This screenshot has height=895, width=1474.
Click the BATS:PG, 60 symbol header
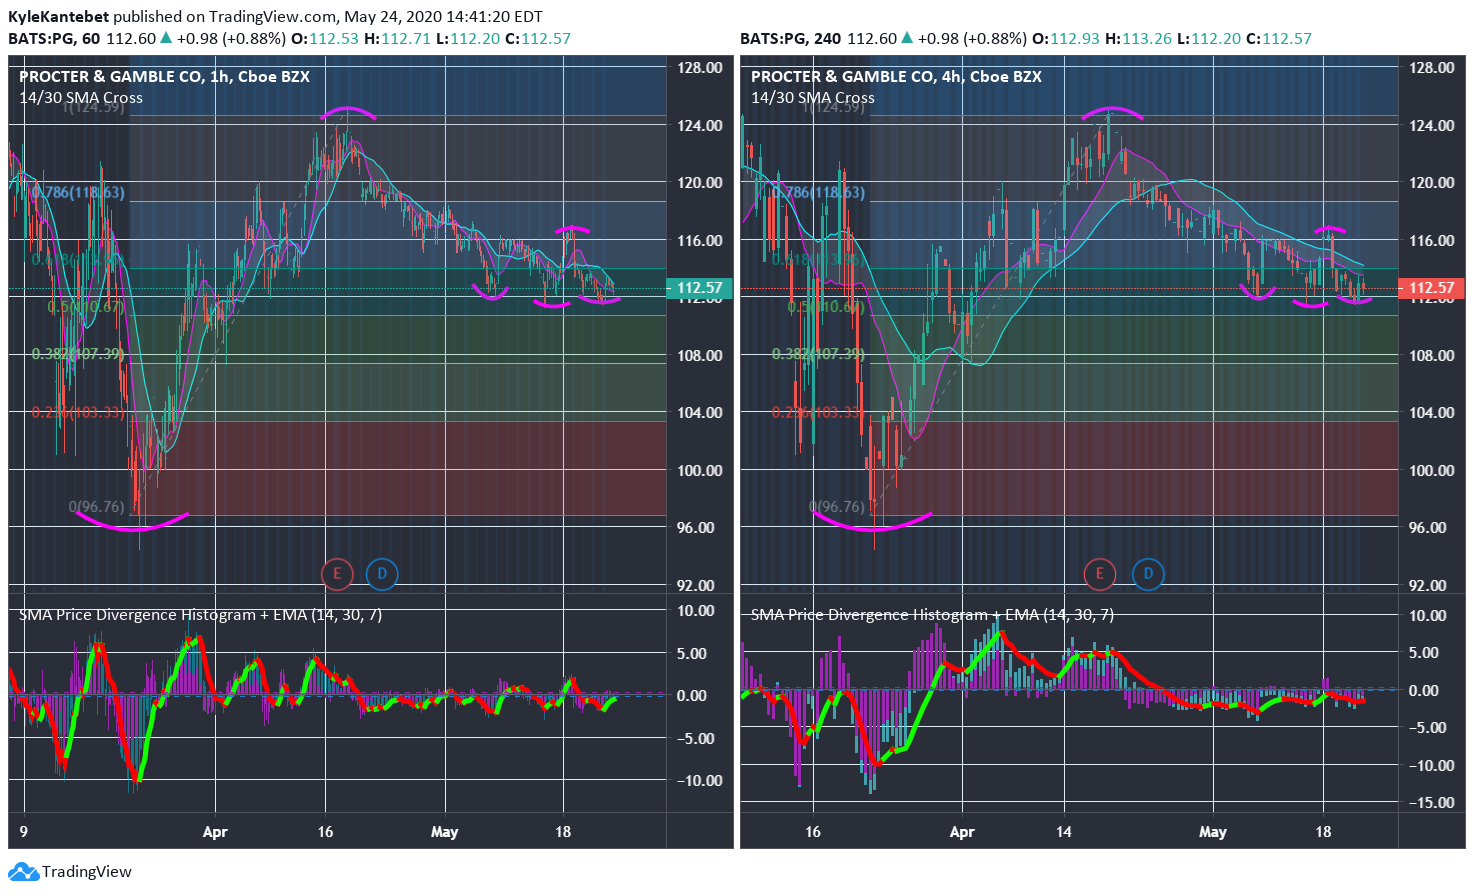(x=54, y=39)
